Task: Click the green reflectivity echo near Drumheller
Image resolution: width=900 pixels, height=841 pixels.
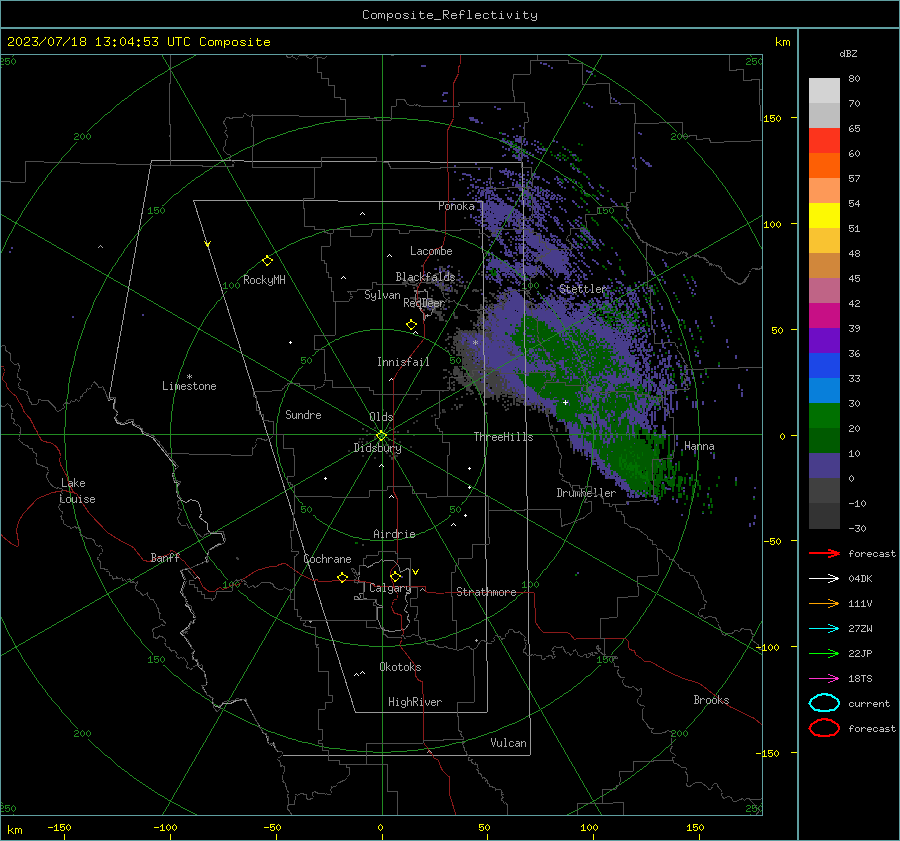Action: click(x=631, y=462)
